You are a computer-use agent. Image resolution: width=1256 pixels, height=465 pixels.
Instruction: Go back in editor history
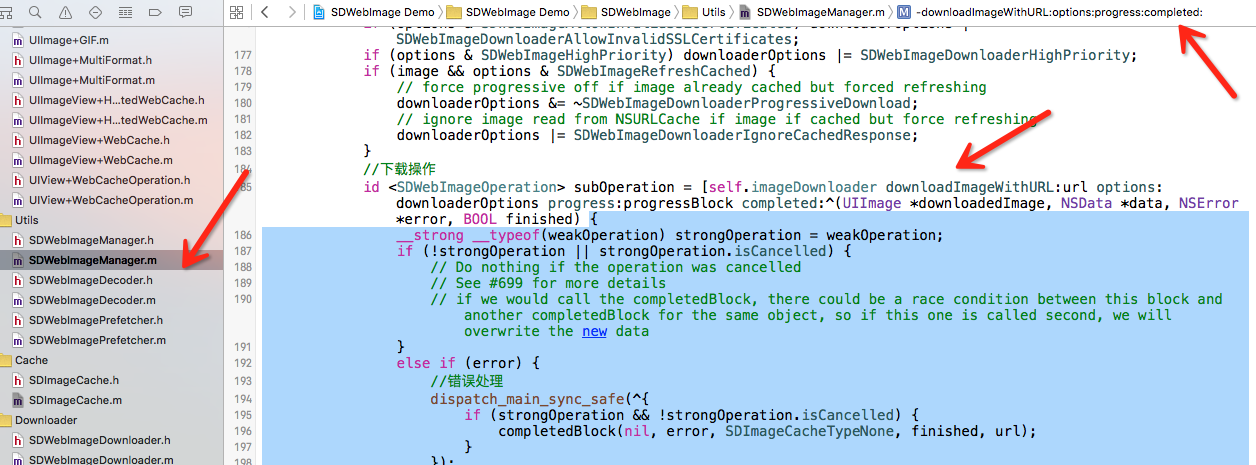pyautogui.click(x=266, y=12)
